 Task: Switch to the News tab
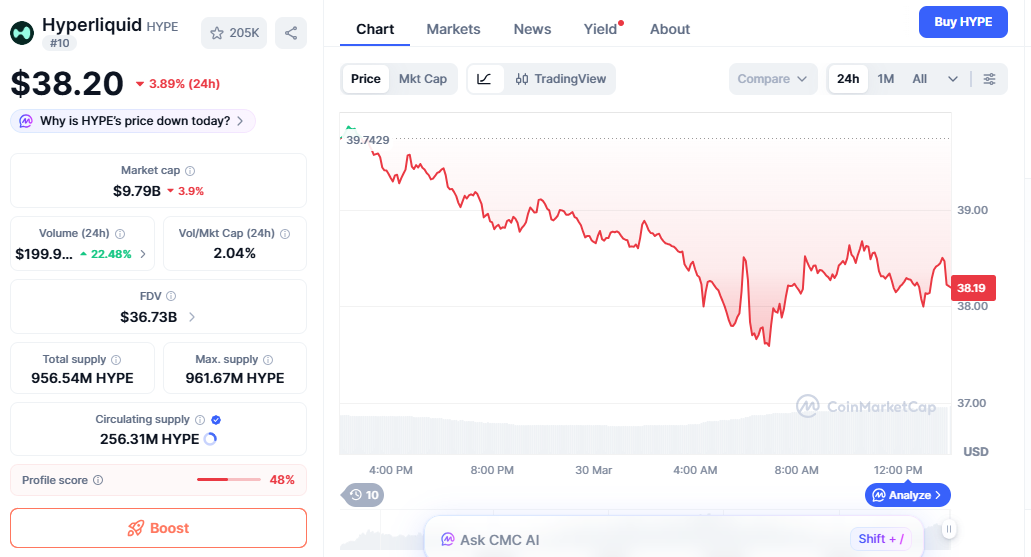[x=532, y=29]
